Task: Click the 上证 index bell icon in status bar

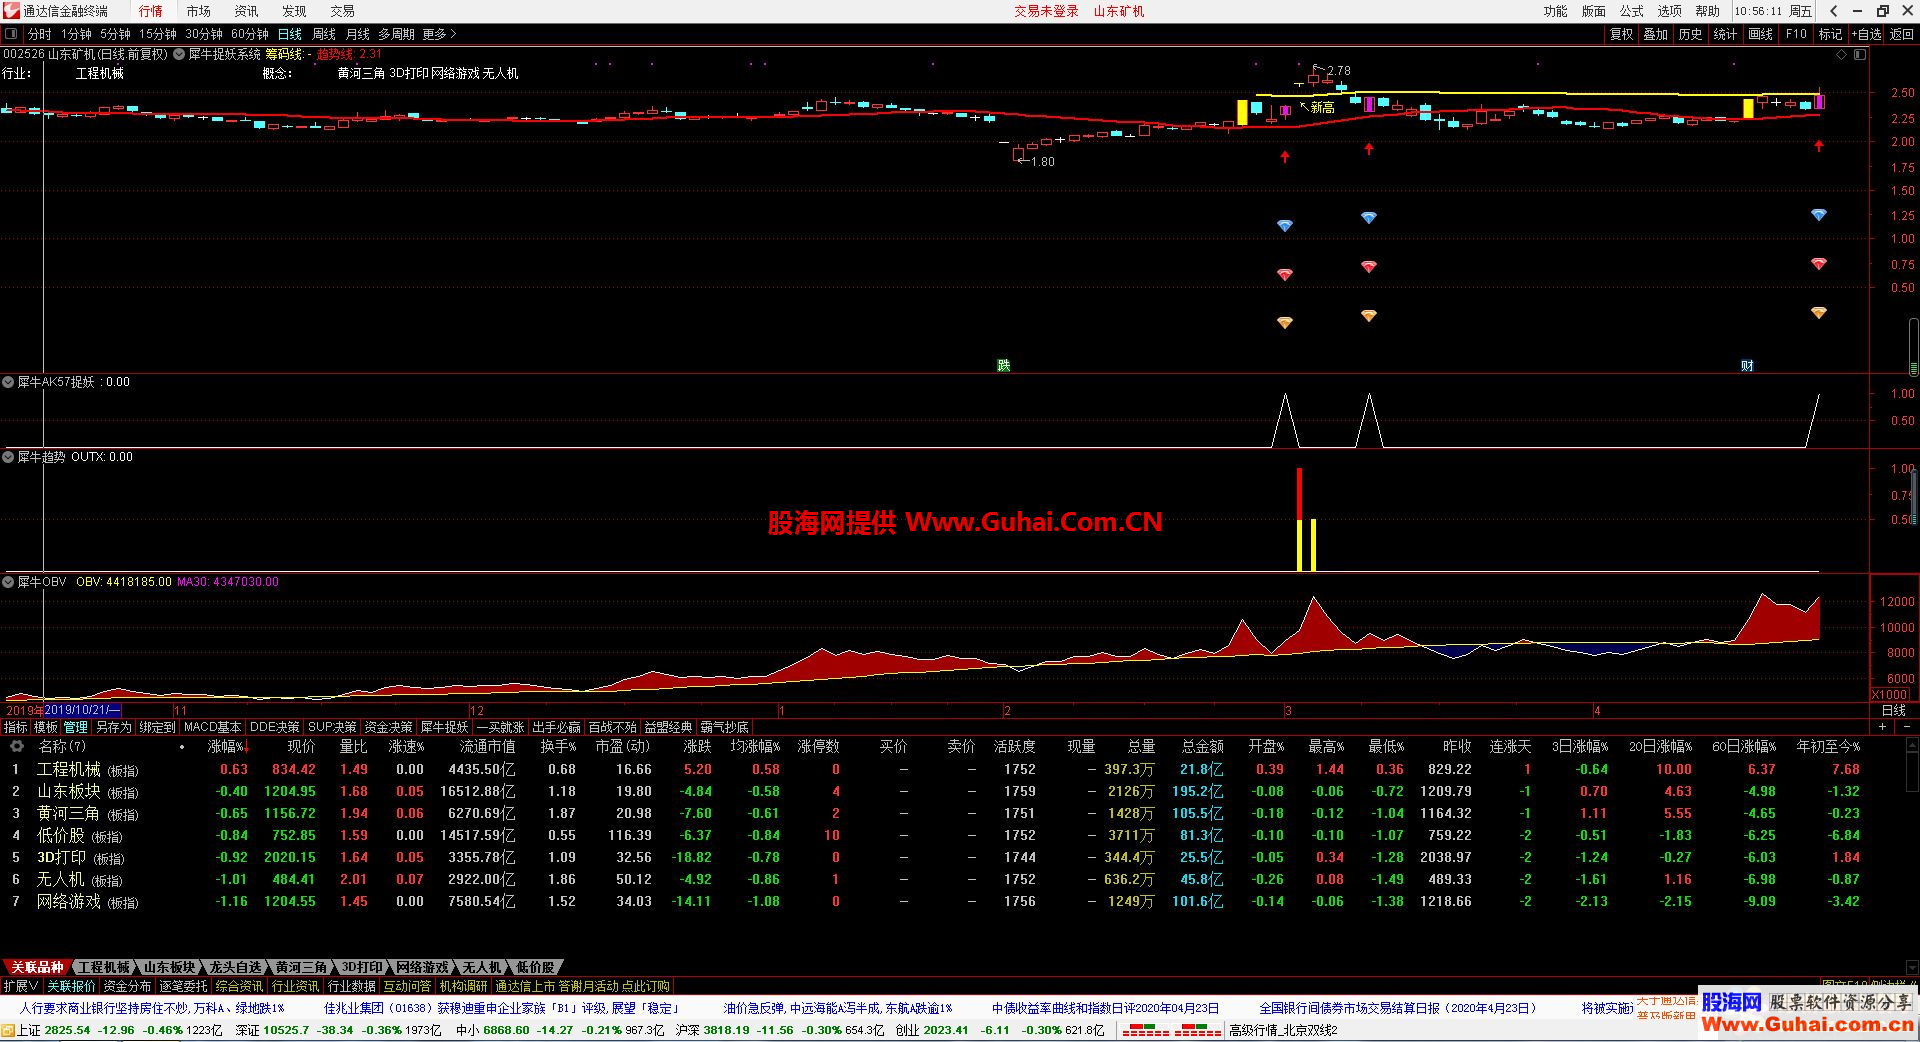Action: pos(8,1031)
